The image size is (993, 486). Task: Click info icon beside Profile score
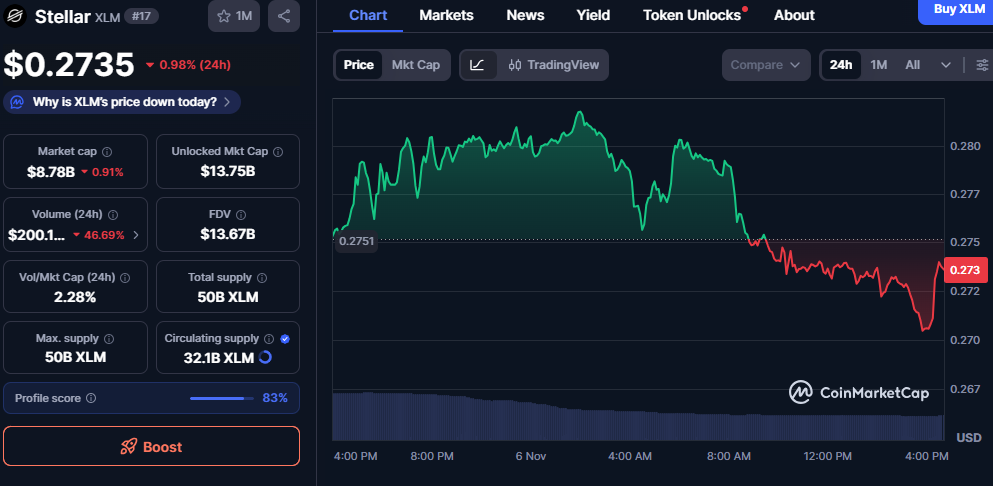click(x=91, y=398)
